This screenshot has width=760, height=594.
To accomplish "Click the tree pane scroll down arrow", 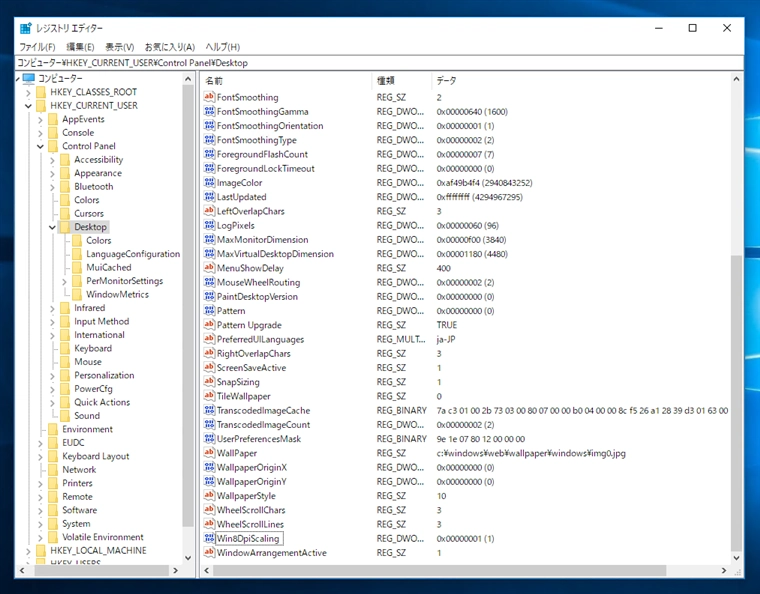I will point(188,558).
